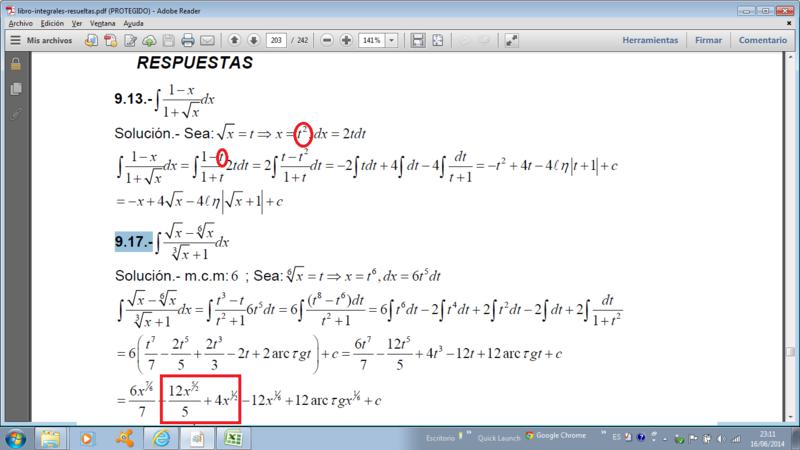The height and width of the screenshot is (450, 800).
Task: Open the Archivo menu
Action: click(20, 19)
